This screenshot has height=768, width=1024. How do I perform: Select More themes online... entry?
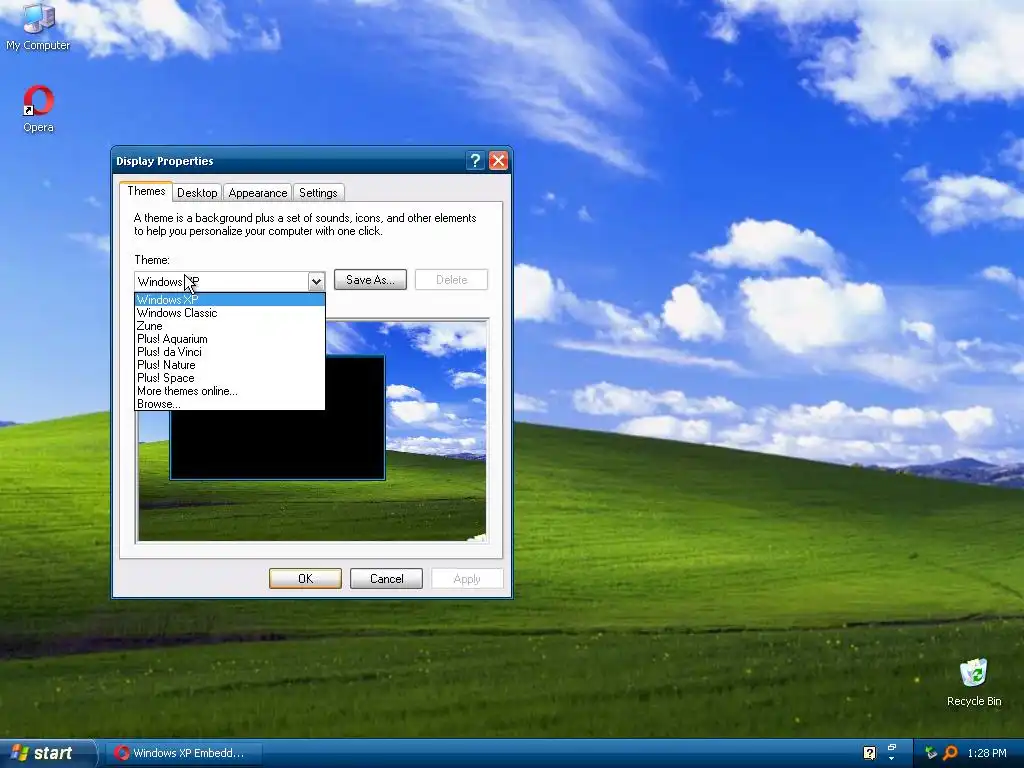coord(229,391)
